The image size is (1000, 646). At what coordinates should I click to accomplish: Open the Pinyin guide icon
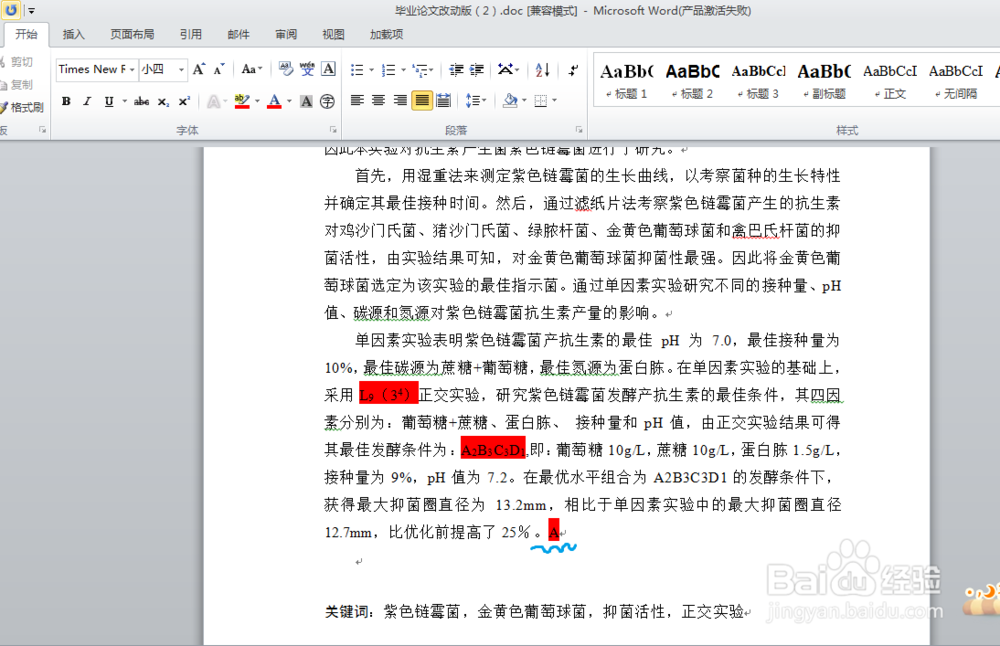click(x=310, y=70)
